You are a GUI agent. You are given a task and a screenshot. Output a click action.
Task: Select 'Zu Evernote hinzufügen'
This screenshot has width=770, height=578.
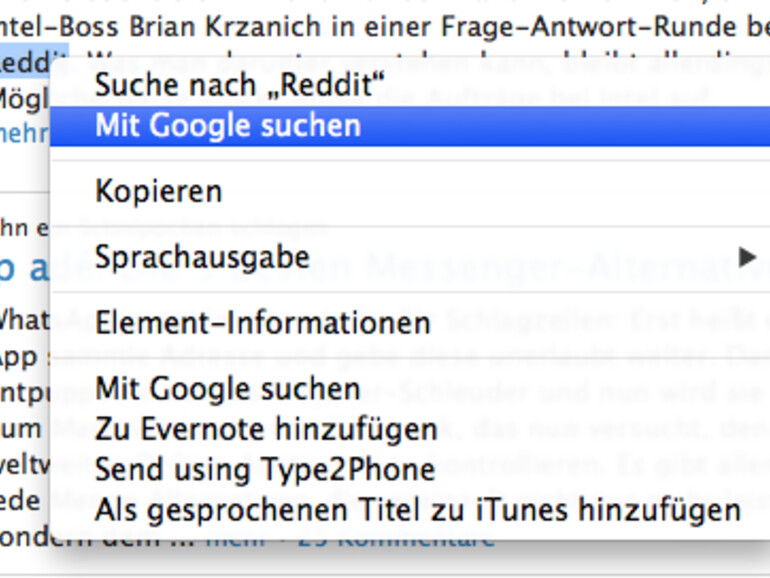(266, 429)
